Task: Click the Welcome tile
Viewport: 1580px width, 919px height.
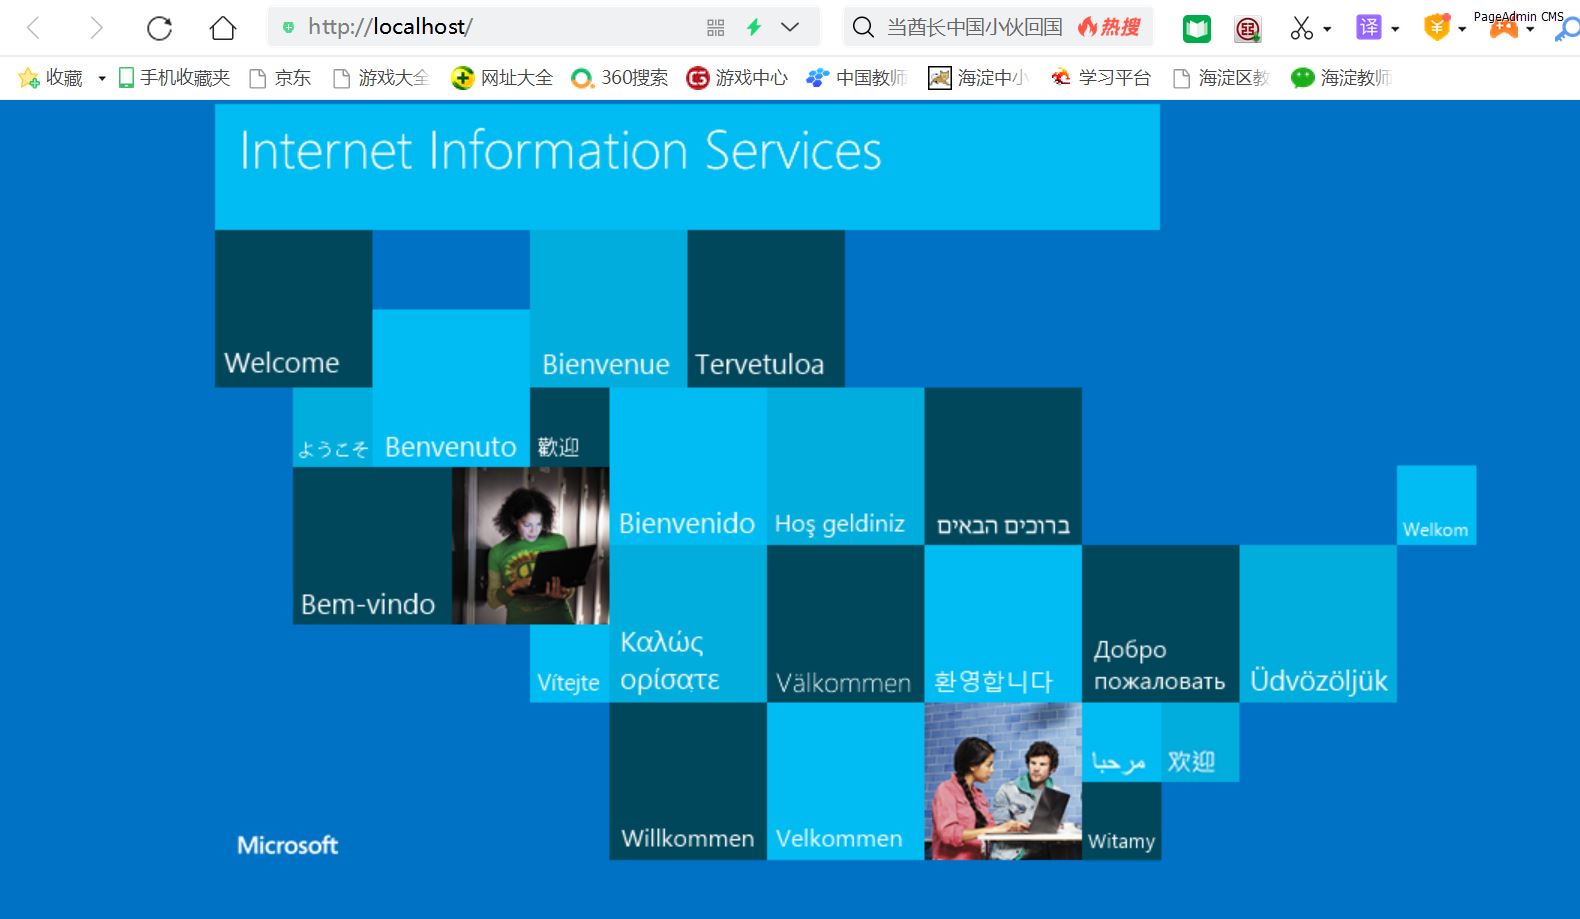Action: pyautogui.click(x=293, y=309)
